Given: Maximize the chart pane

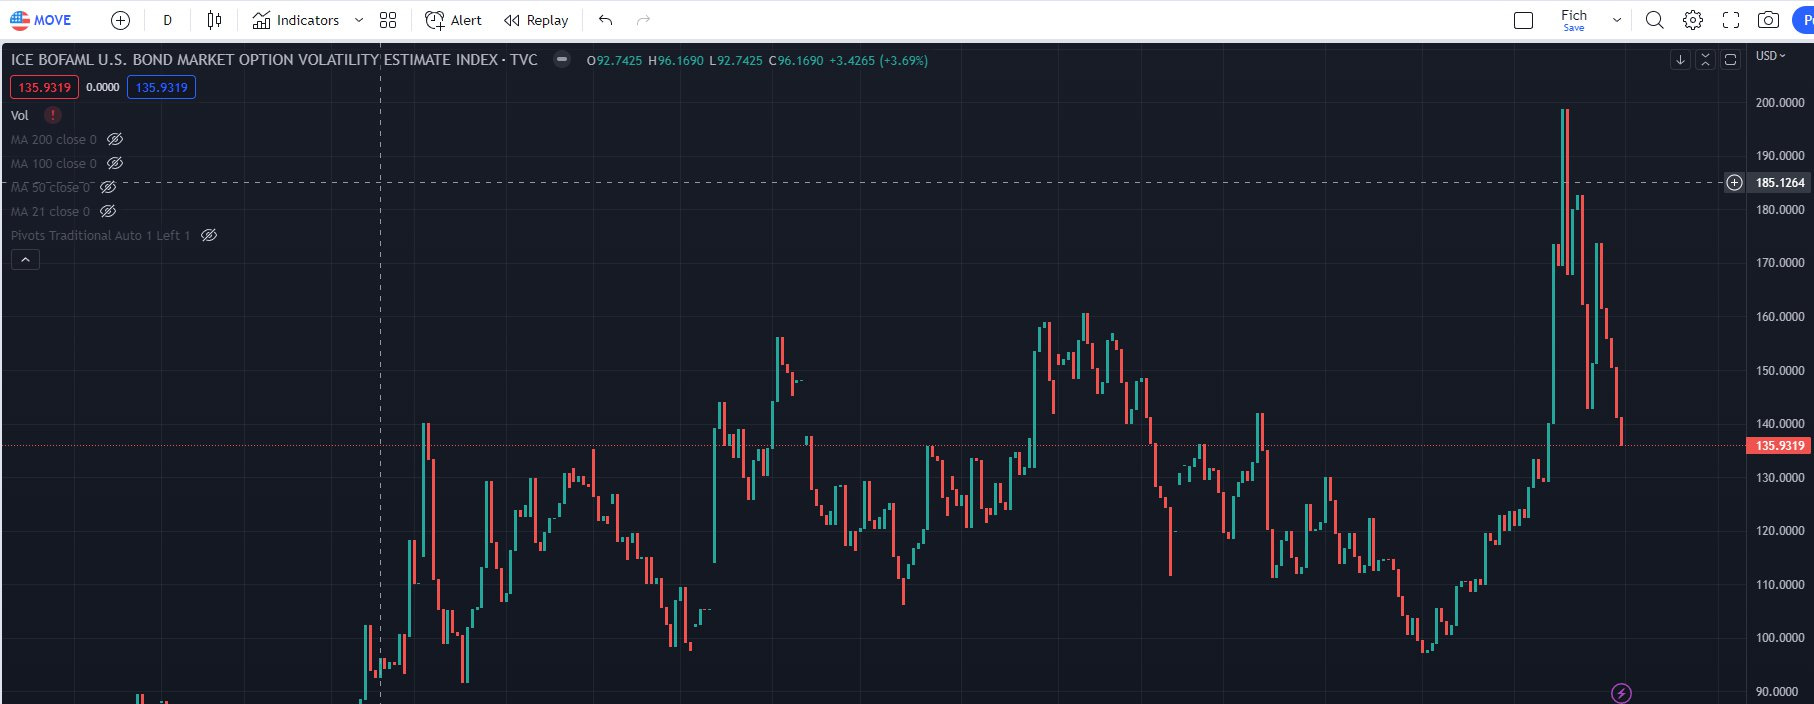Looking at the screenshot, I should (1730, 60).
